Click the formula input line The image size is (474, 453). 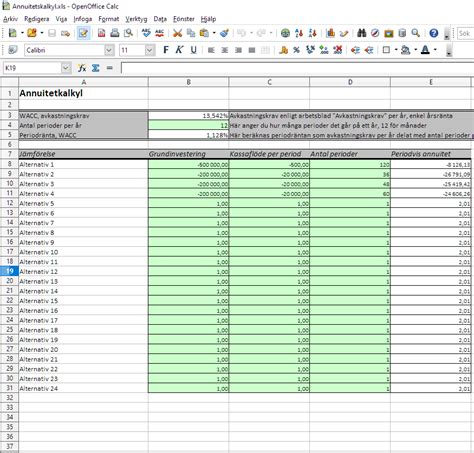(x=297, y=68)
